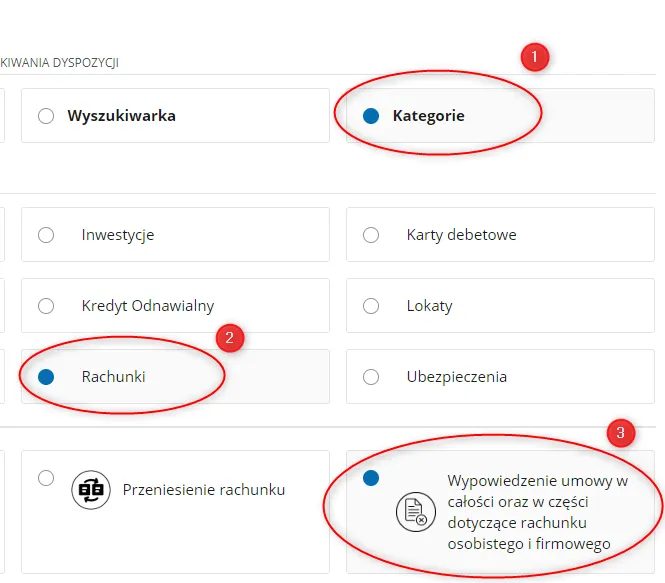Select the Wyszukiwarka radio button

tap(46, 116)
